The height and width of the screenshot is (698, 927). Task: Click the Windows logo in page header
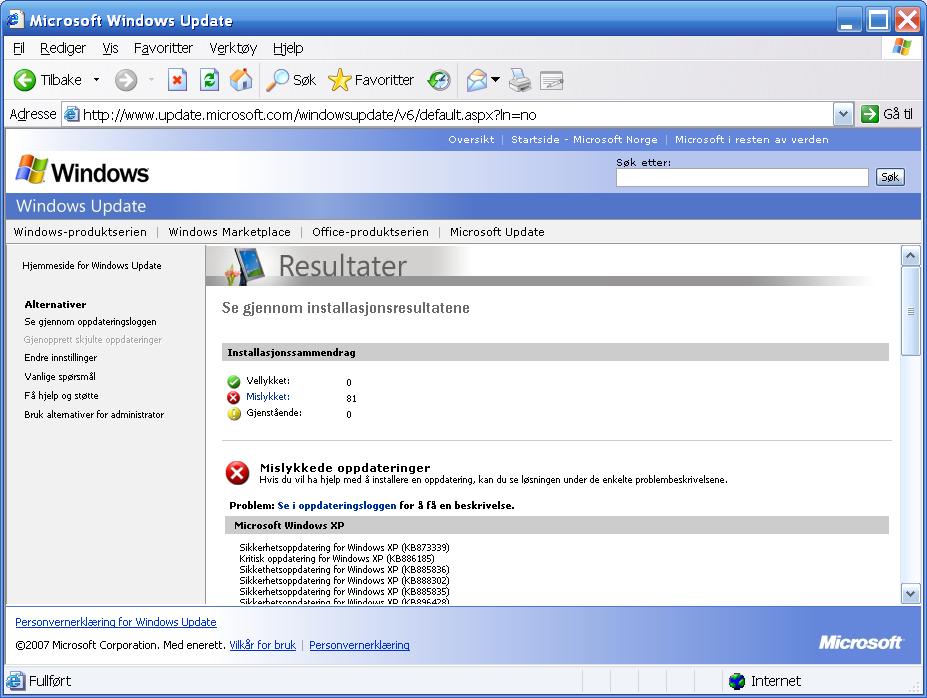[82, 171]
